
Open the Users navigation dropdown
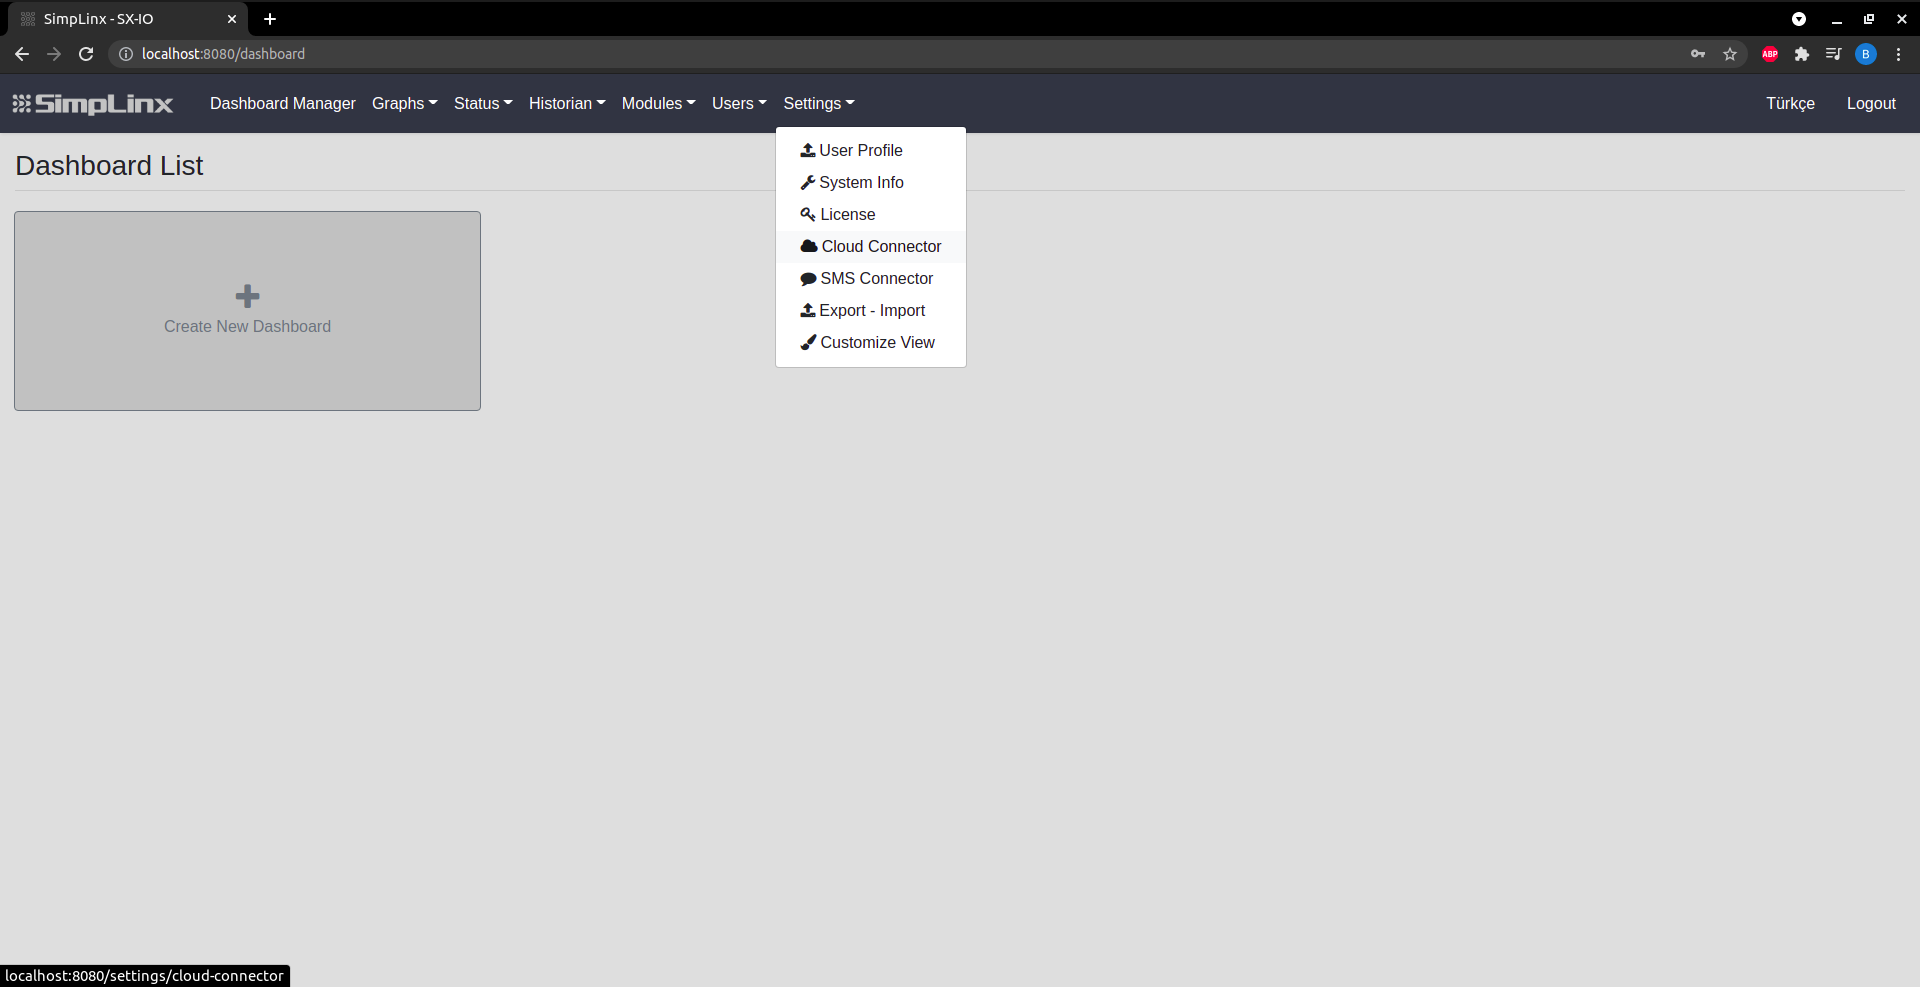(738, 103)
